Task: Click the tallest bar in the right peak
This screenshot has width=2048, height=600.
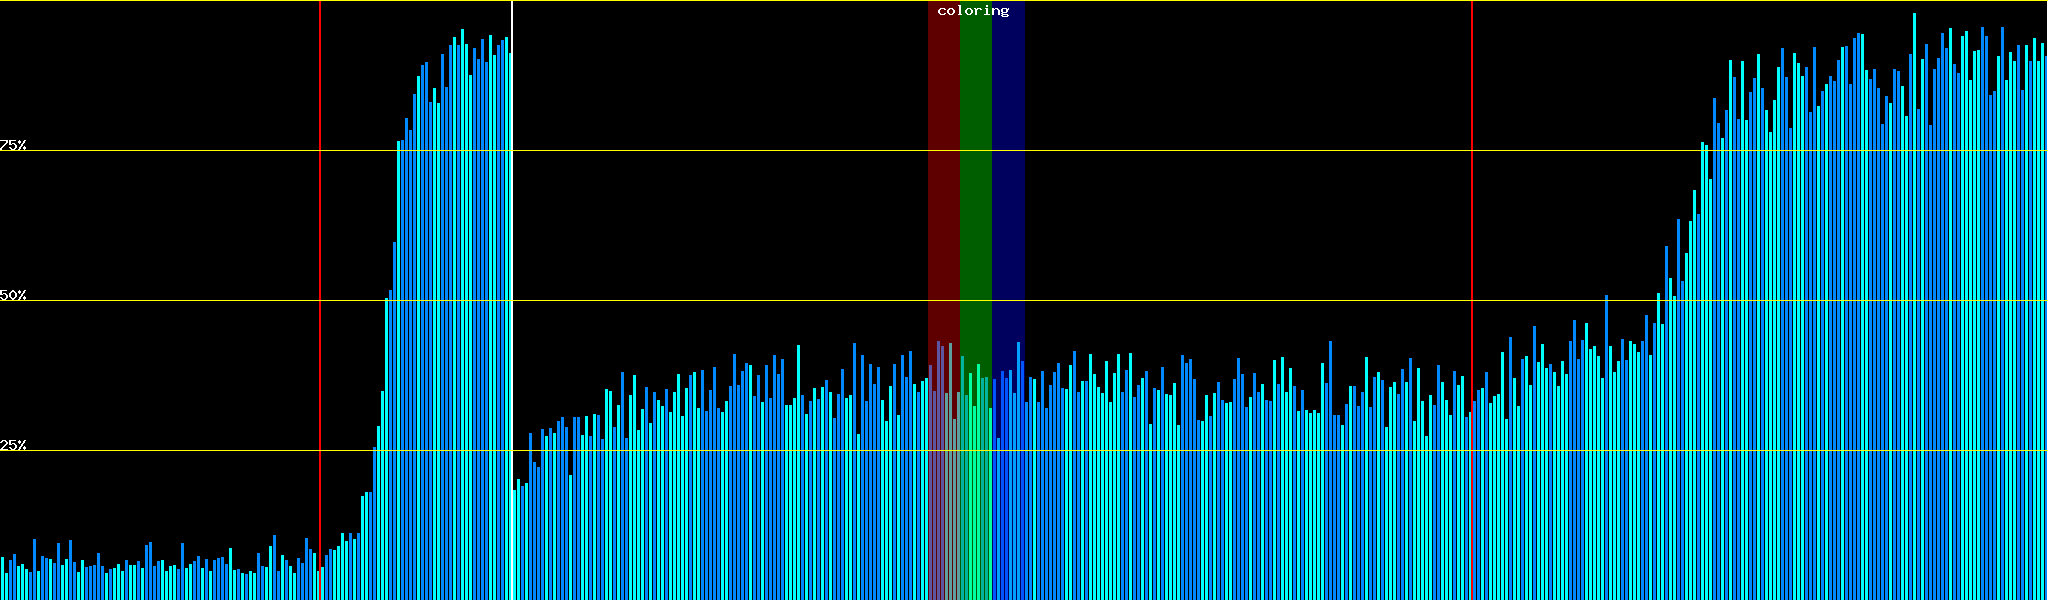Action: (1914, 300)
